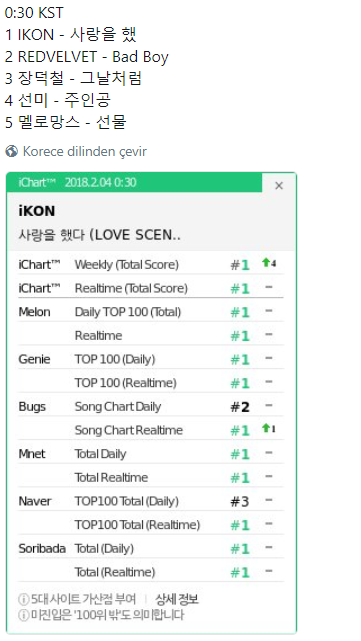This screenshot has height=641, width=361.
Task: Click the #3 rank on Naver TOP100 Daily
Action: pyautogui.click(x=240, y=501)
